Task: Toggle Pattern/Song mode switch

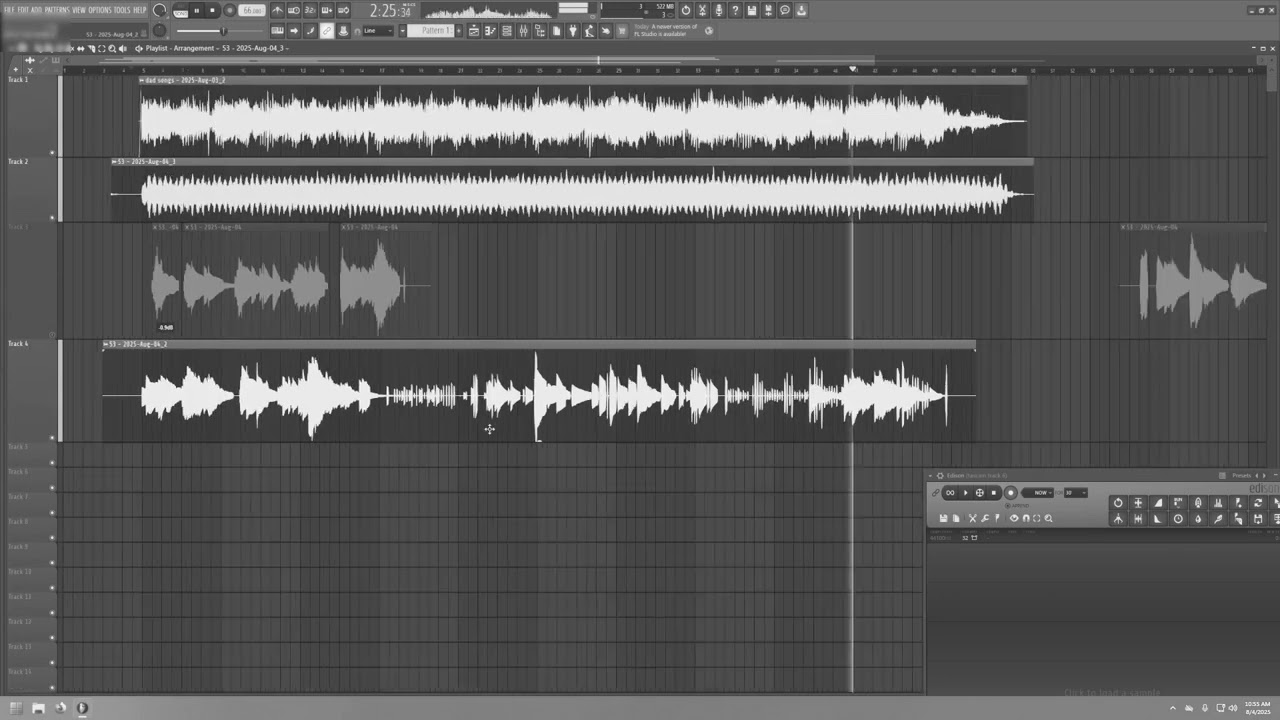Action: click(181, 11)
